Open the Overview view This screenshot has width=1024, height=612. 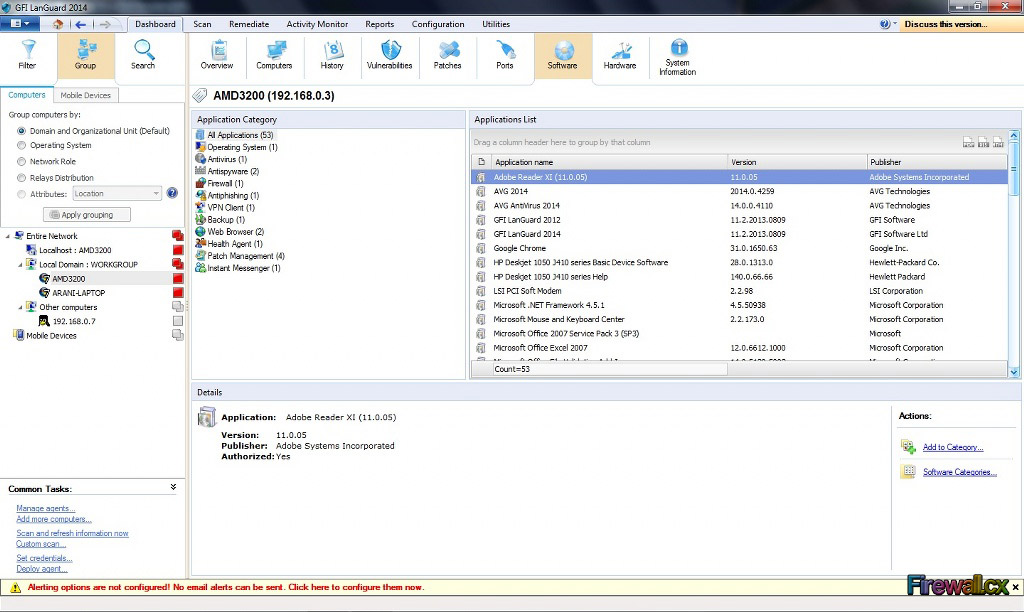pos(217,55)
